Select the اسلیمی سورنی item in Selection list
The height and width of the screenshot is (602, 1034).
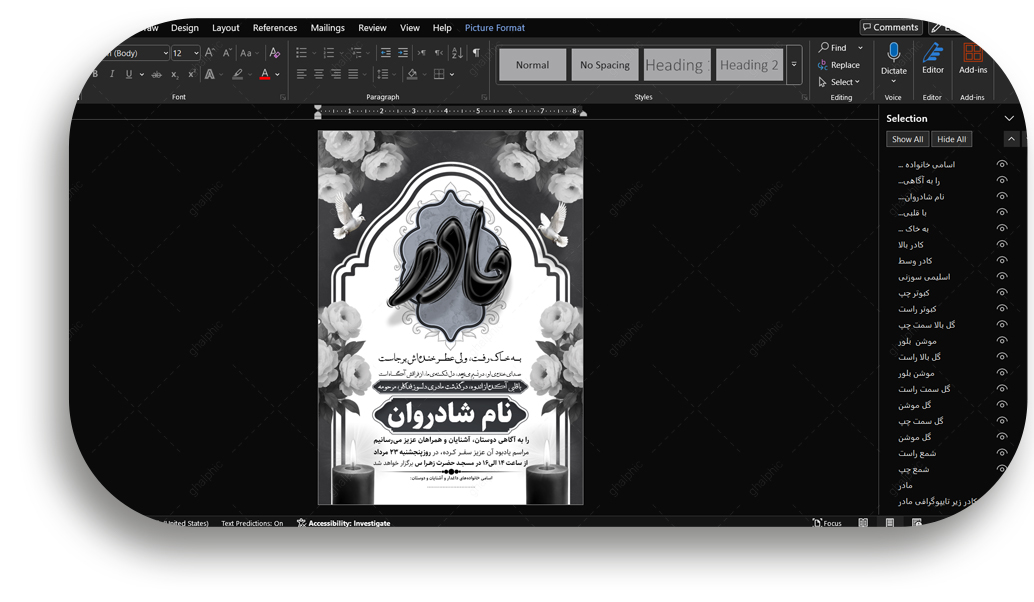click(923, 277)
